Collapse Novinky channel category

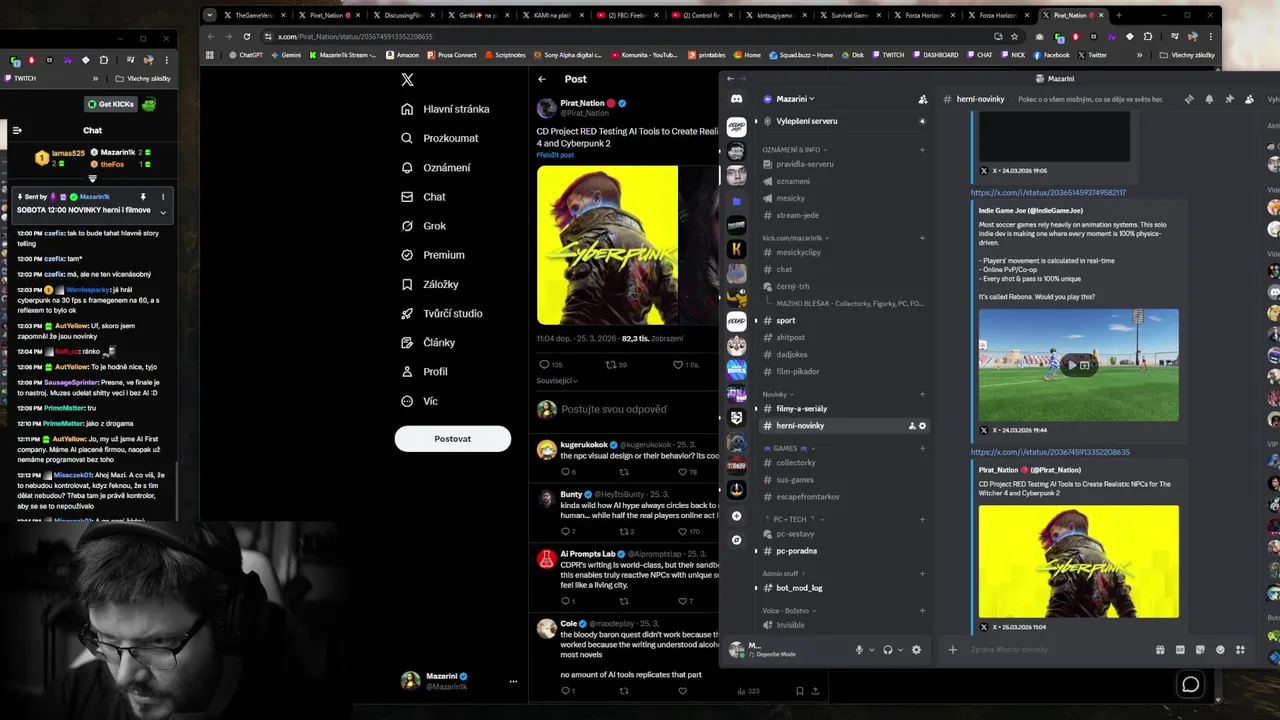[x=778, y=394]
